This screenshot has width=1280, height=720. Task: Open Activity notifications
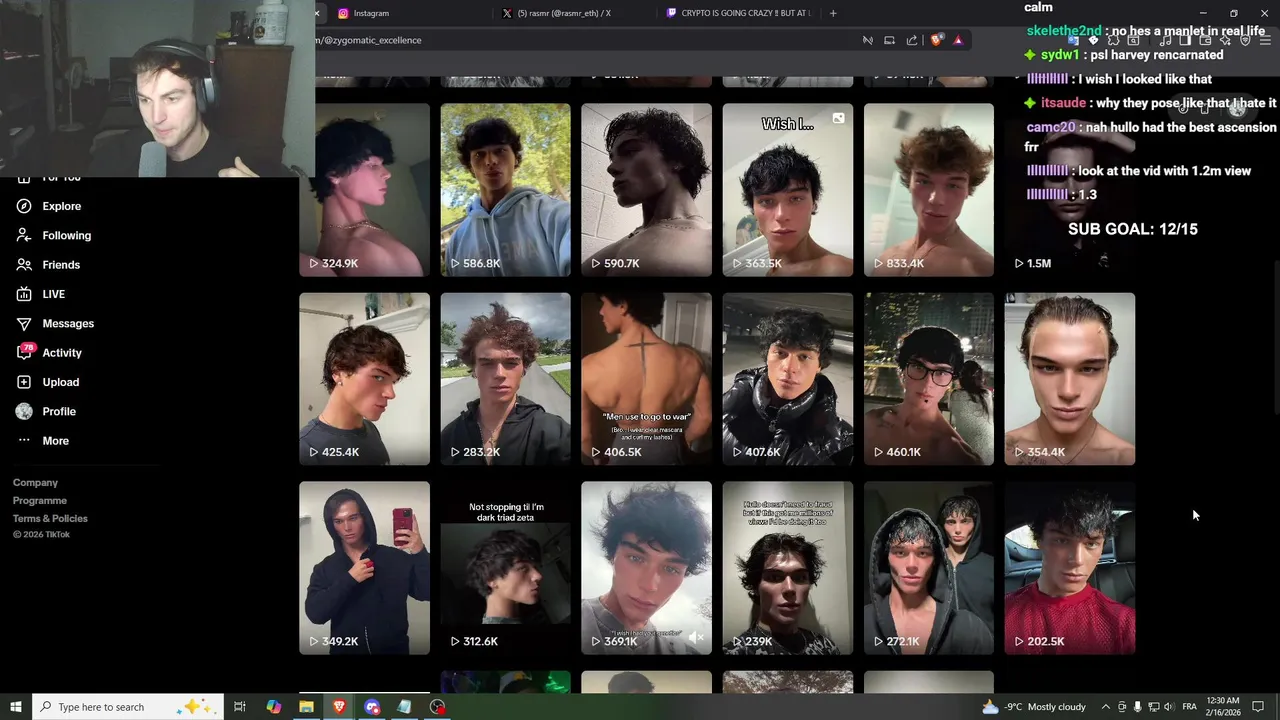[48, 353]
